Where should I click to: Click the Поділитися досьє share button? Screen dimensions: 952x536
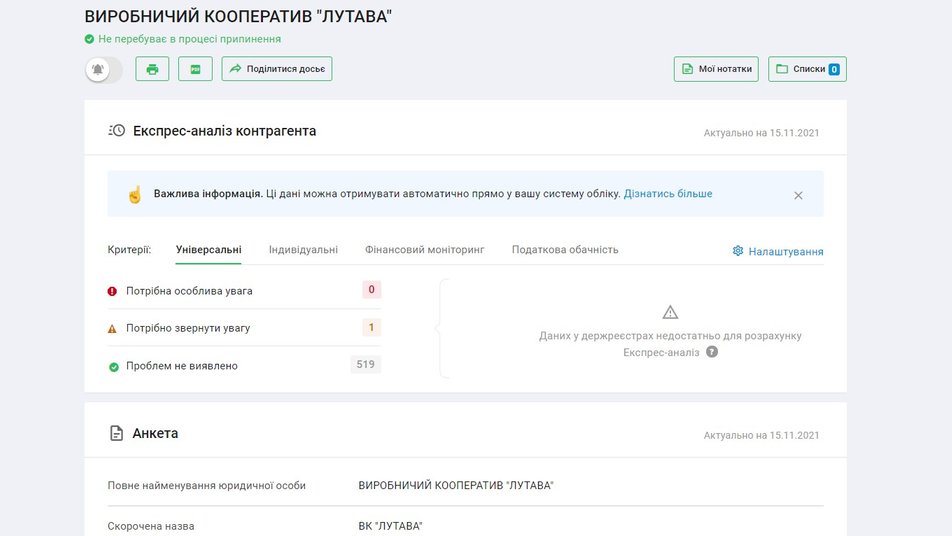point(276,69)
